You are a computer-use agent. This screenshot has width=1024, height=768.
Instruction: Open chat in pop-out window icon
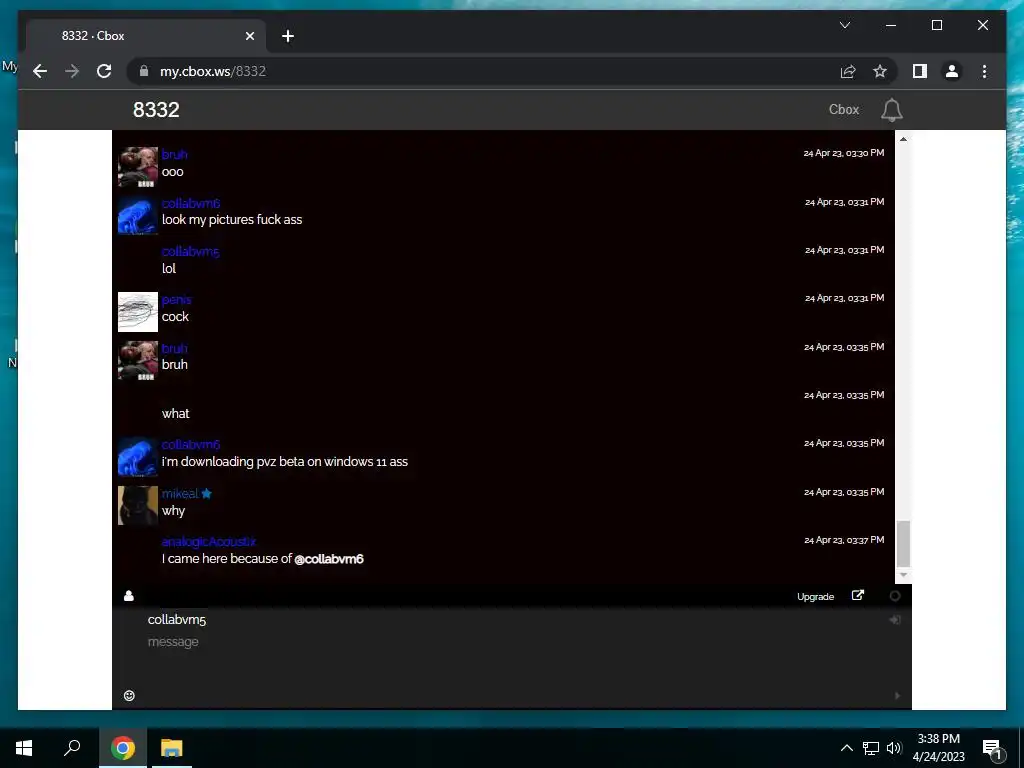point(857,596)
